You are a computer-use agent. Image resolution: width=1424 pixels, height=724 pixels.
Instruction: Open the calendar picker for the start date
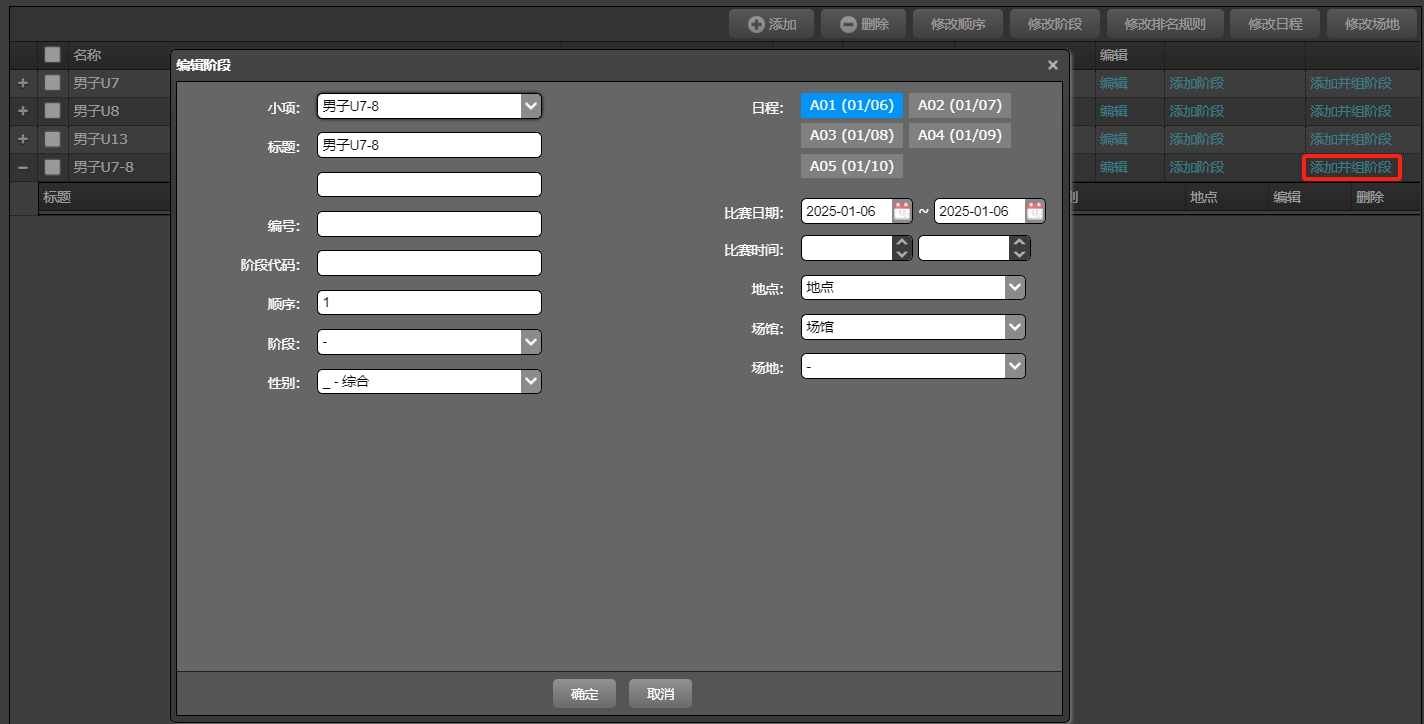(901, 211)
